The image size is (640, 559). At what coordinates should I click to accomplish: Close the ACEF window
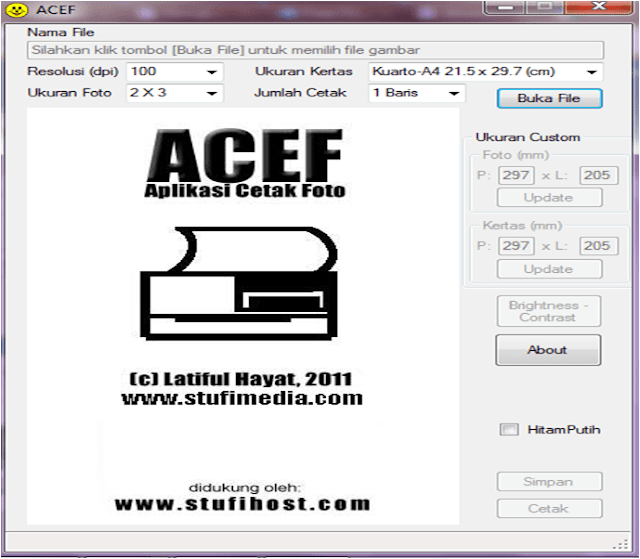tap(599, 7)
